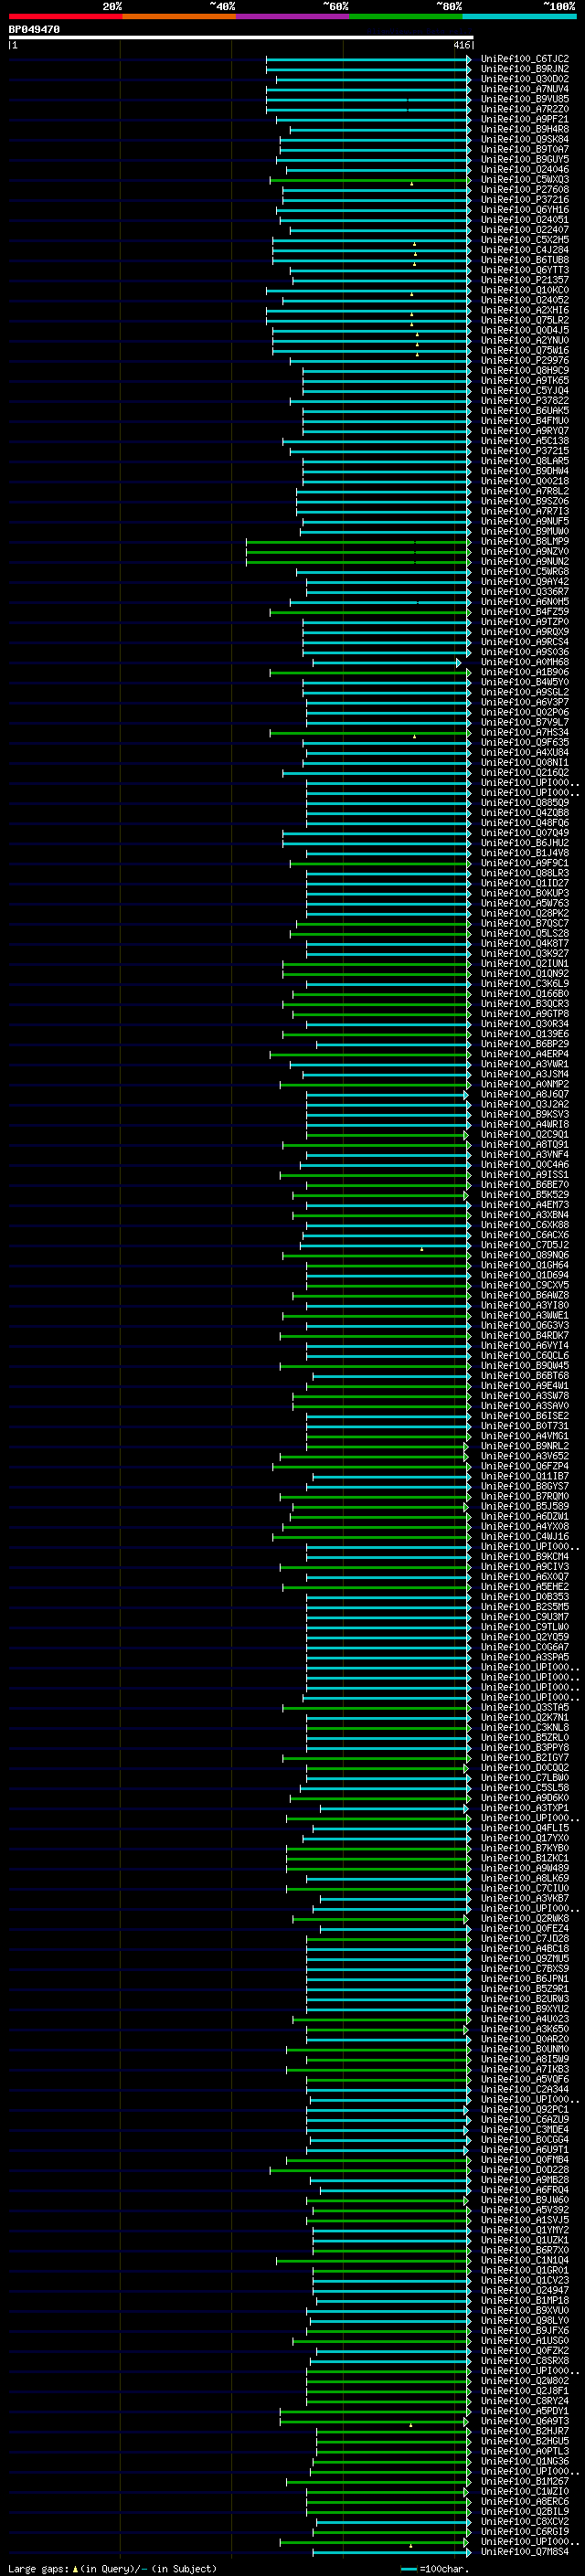Select the UniRef100_P37216 label
This screenshot has width=585, height=2576.
[x=525, y=200]
